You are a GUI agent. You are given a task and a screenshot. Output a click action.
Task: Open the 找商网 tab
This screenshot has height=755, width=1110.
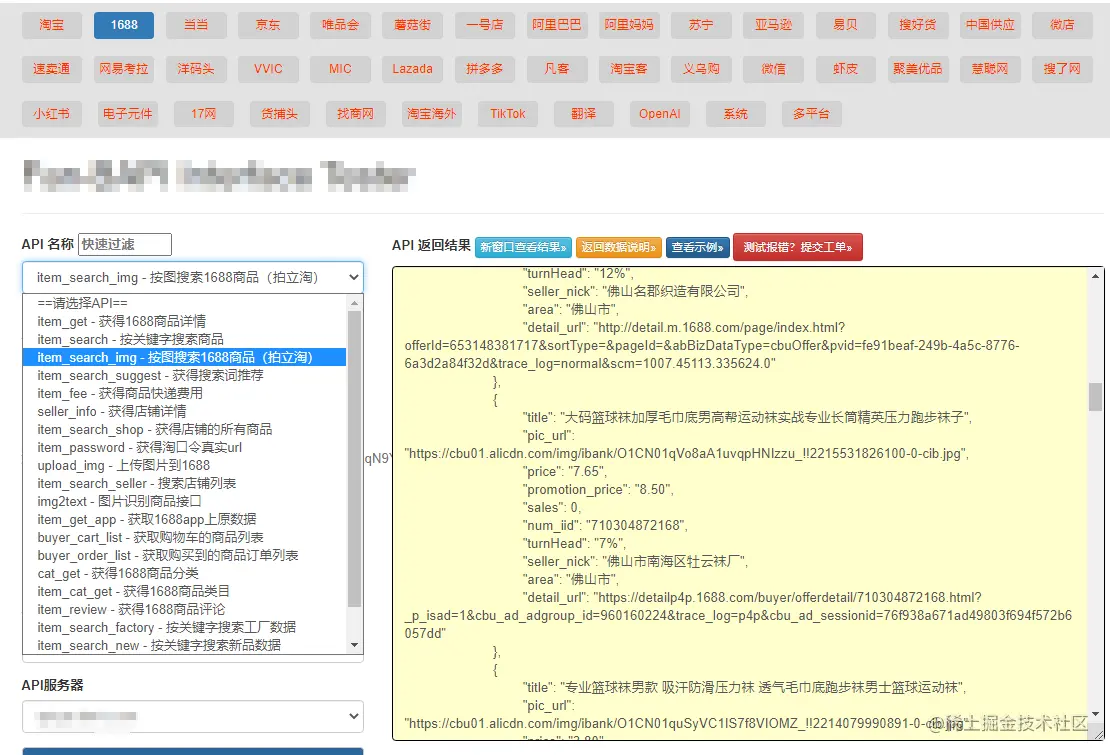click(355, 114)
